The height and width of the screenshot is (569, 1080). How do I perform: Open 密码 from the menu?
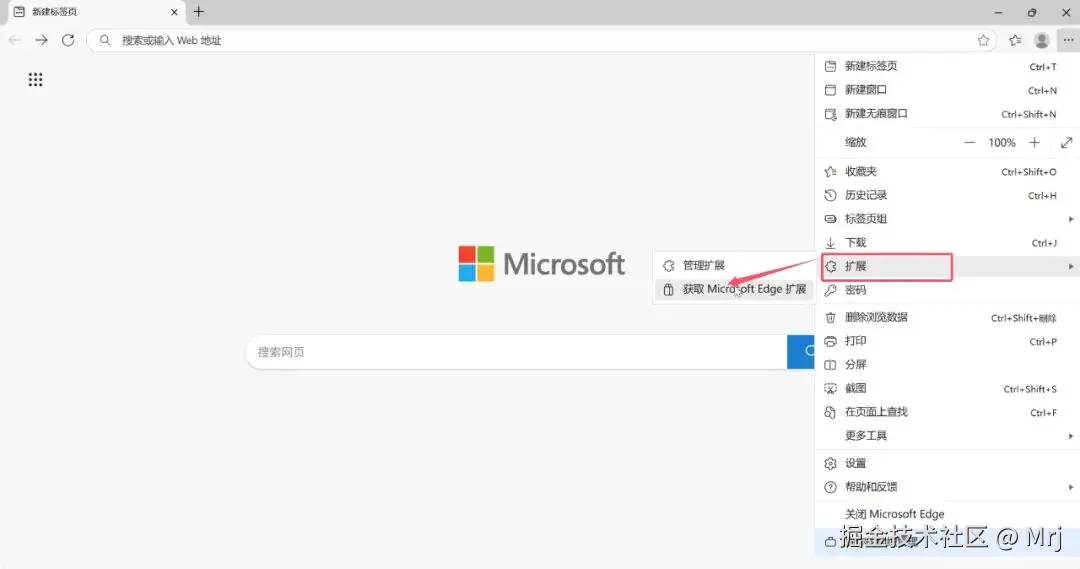pos(947,290)
